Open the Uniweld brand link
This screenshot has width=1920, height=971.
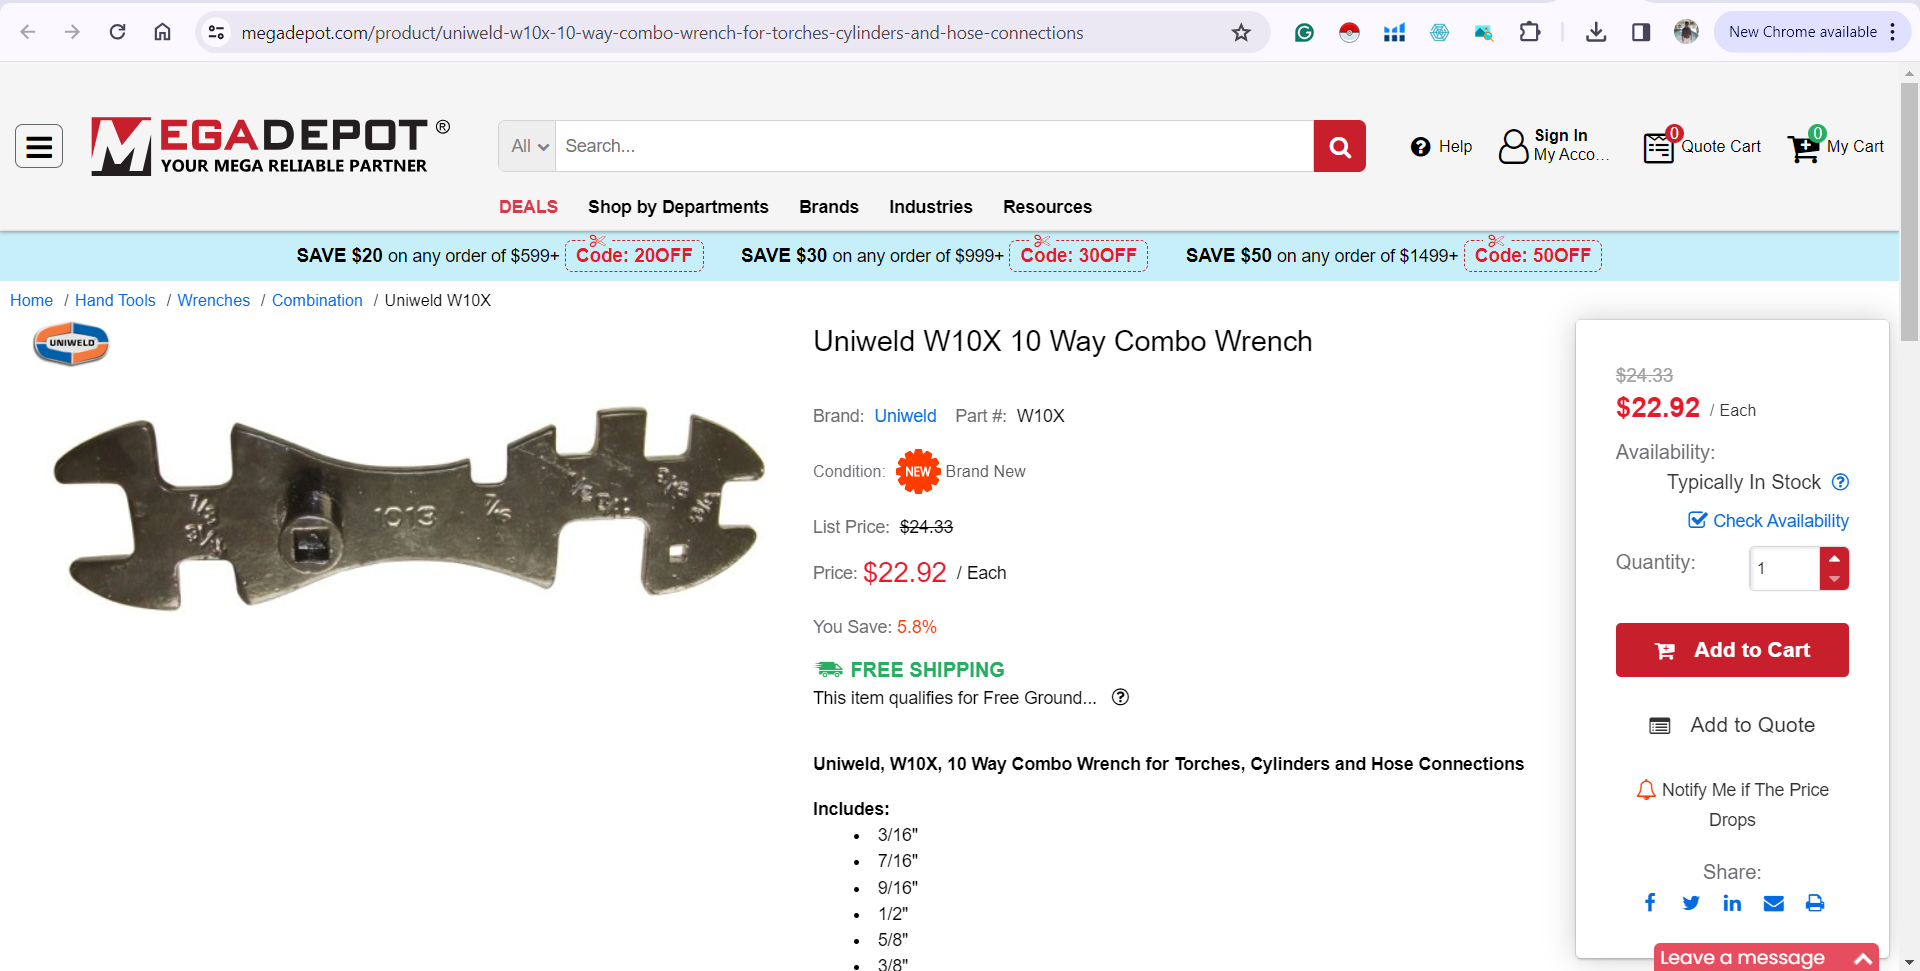click(905, 416)
